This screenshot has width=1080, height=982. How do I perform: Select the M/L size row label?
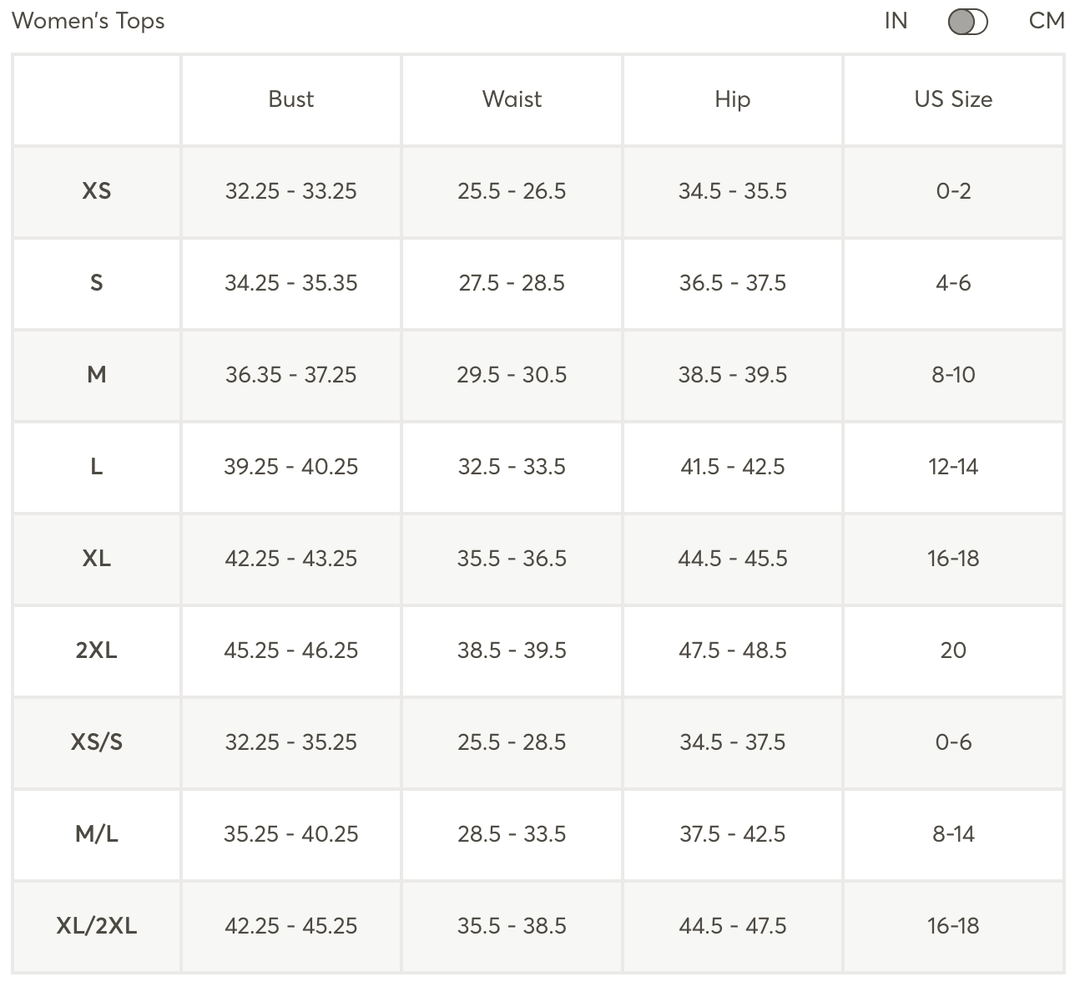(96, 834)
